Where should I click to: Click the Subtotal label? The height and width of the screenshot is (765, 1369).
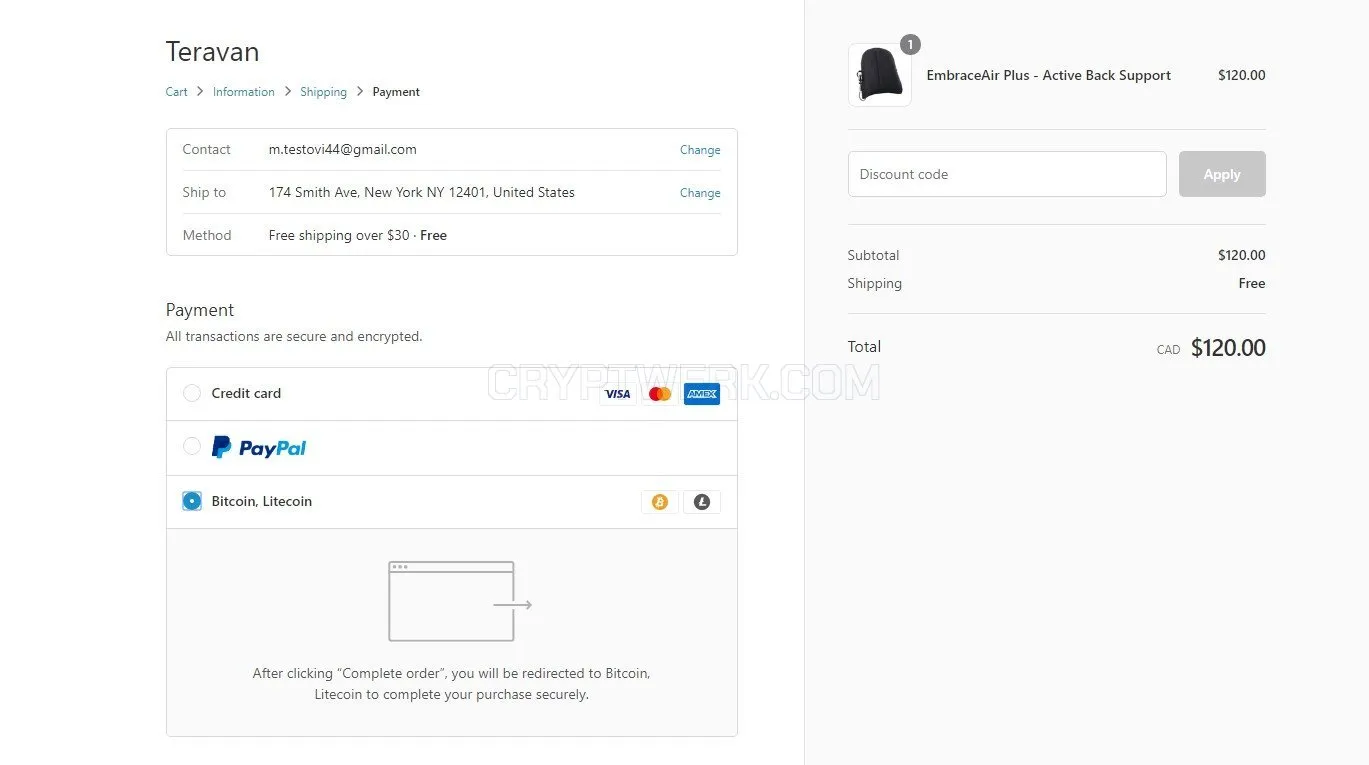coord(874,255)
